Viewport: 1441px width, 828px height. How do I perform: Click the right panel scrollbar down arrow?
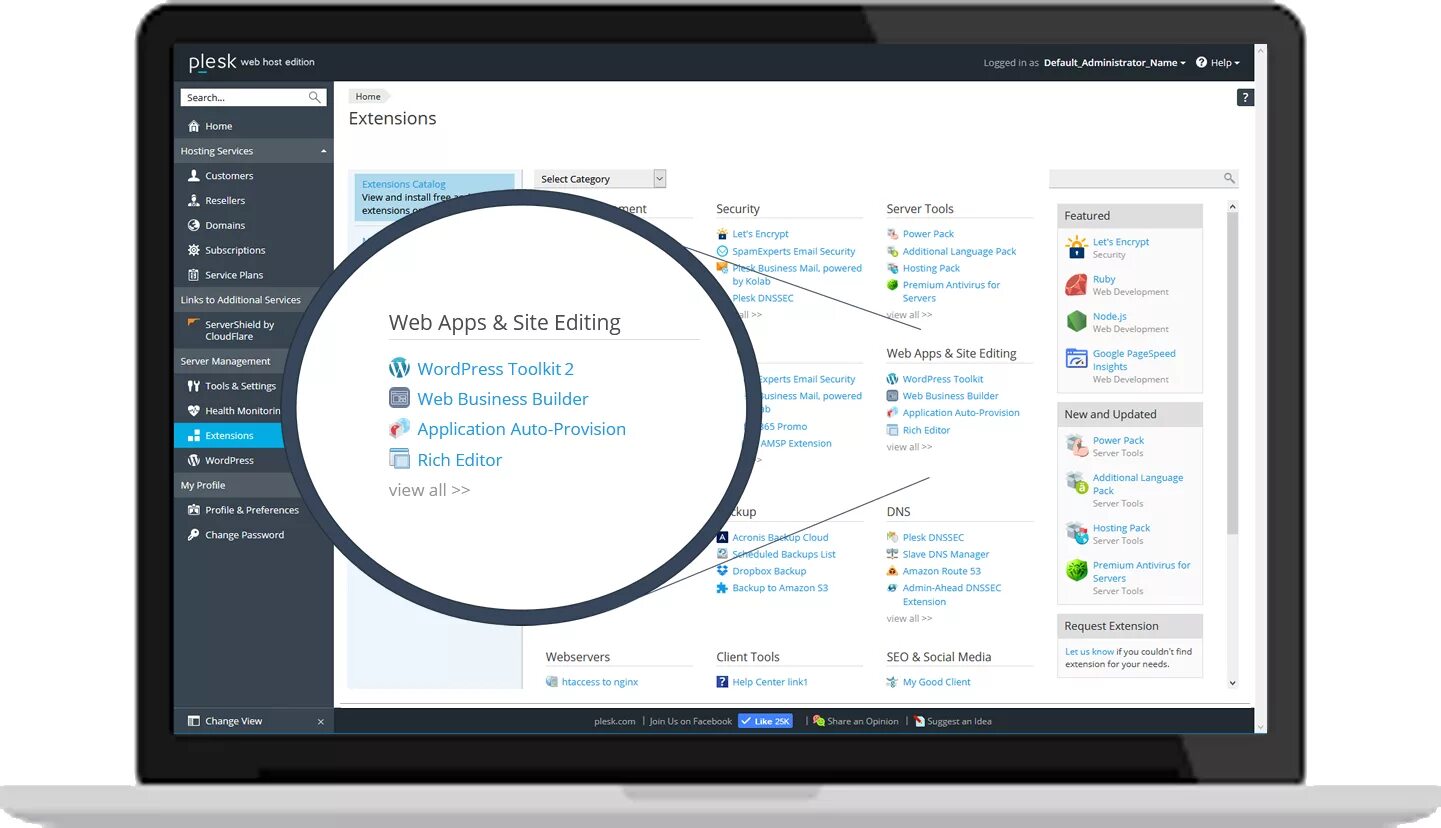[x=1232, y=682]
